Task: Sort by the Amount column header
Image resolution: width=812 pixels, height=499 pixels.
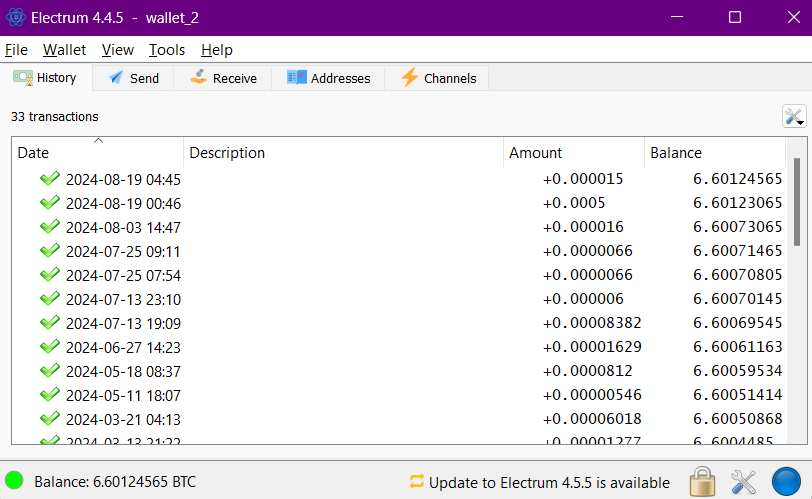Action: point(574,152)
